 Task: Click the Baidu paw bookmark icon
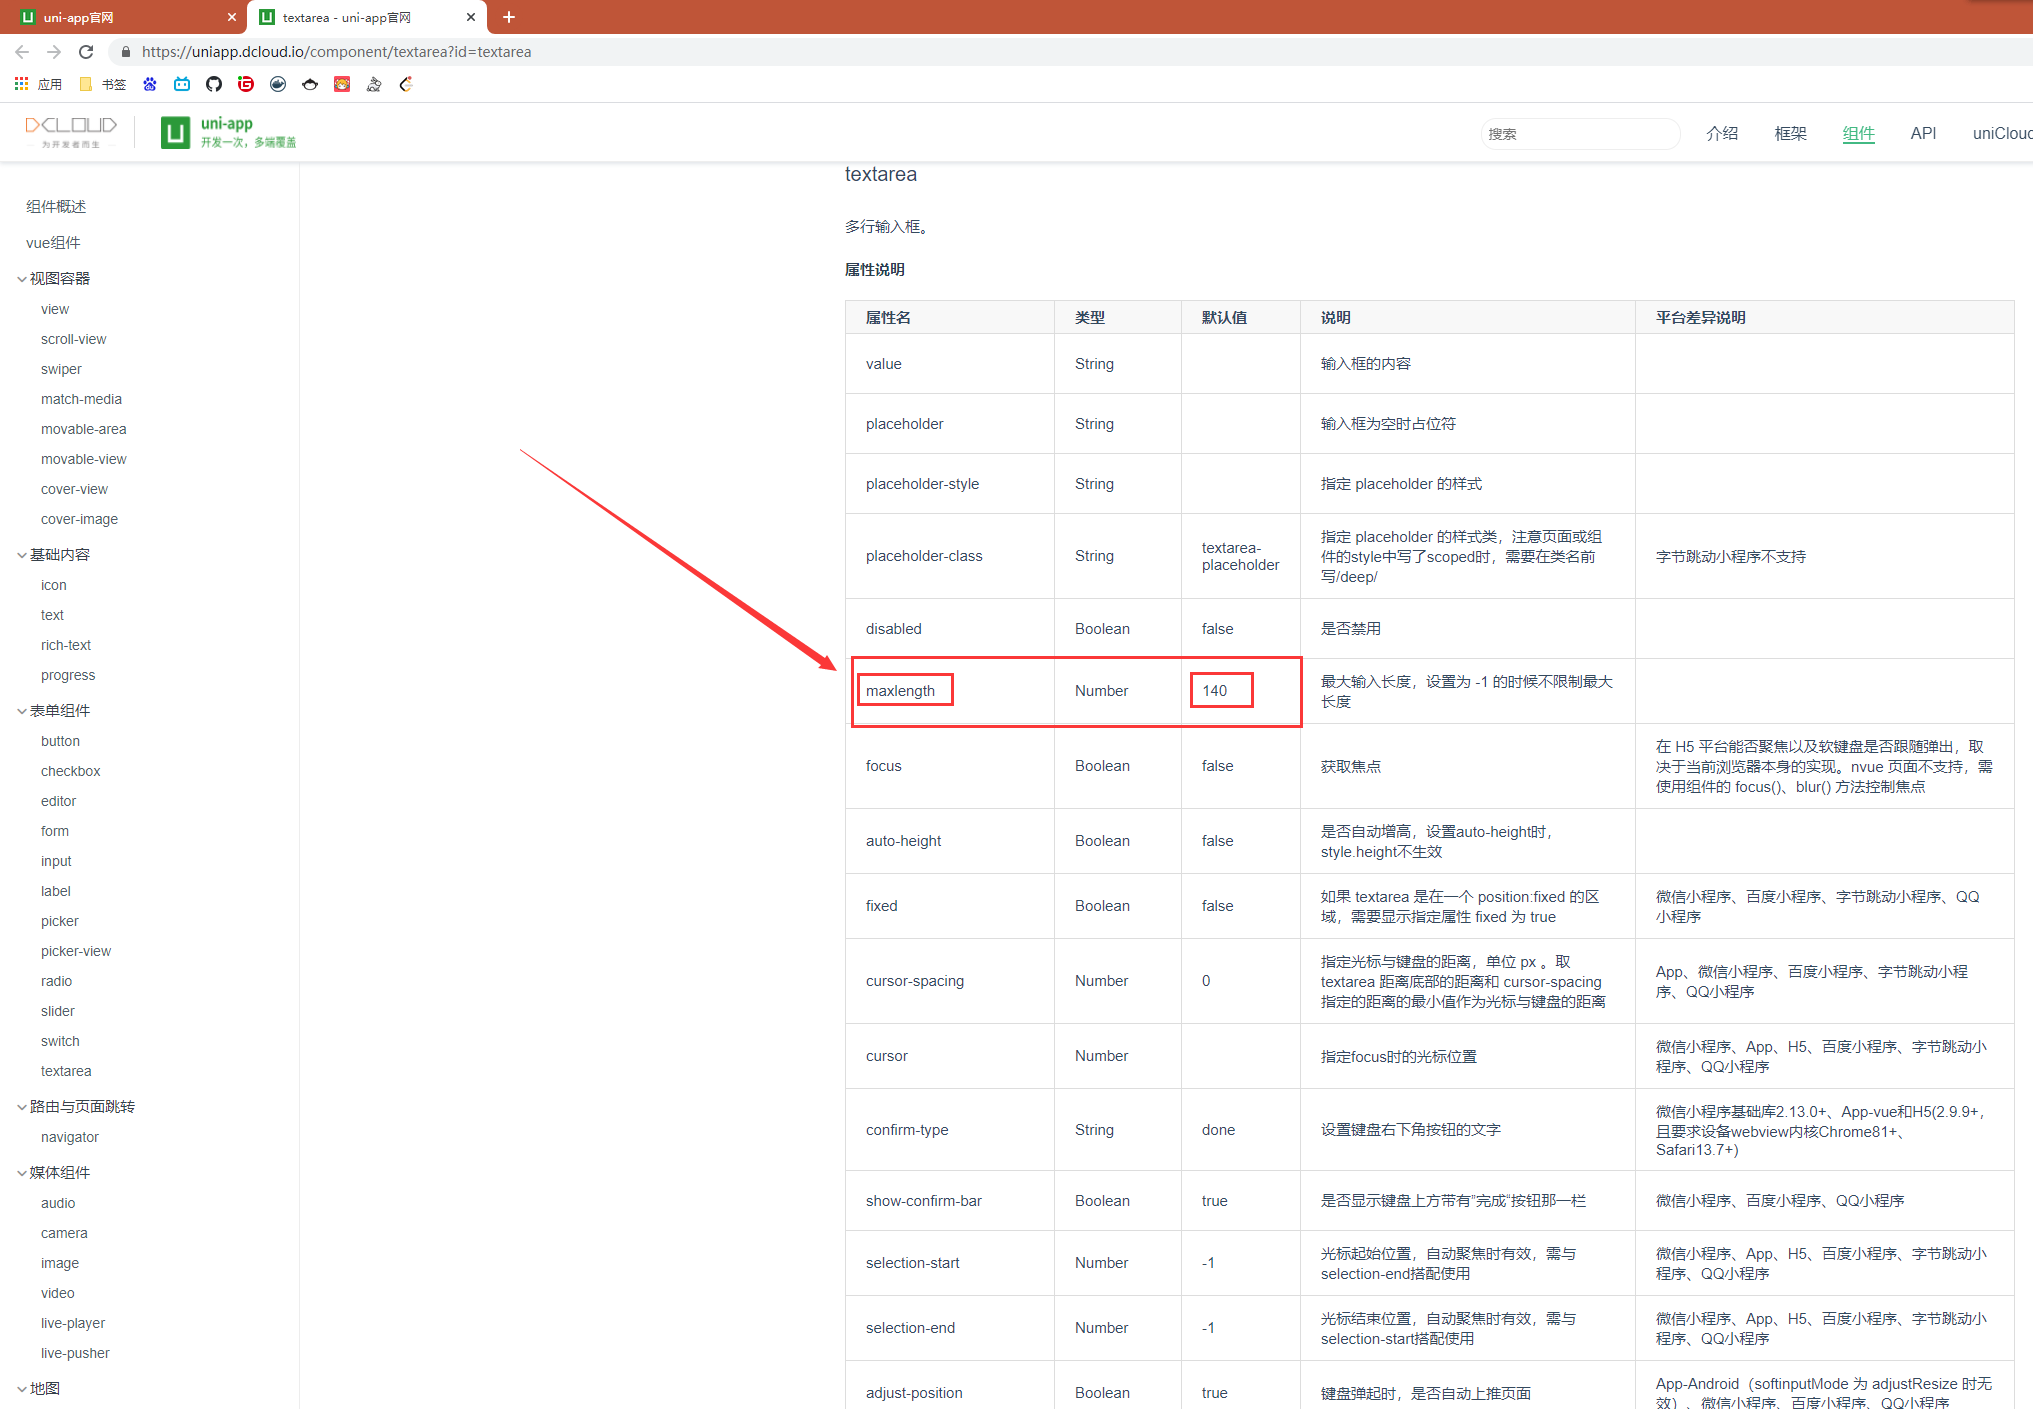coord(150,84)
